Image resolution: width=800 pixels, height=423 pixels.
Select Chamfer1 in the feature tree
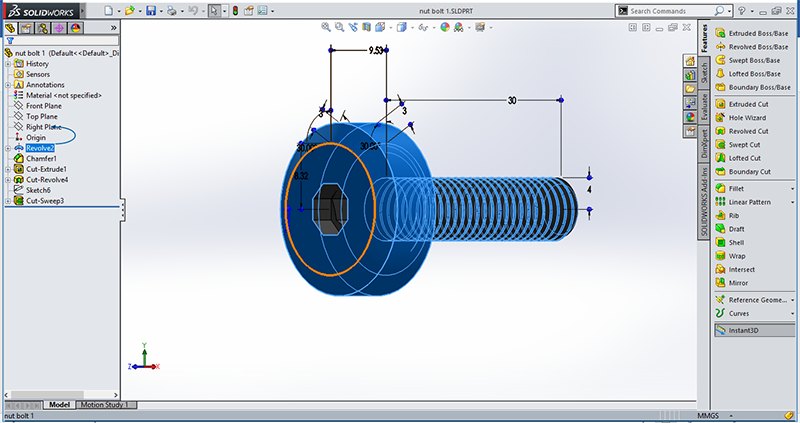[41, 159]
